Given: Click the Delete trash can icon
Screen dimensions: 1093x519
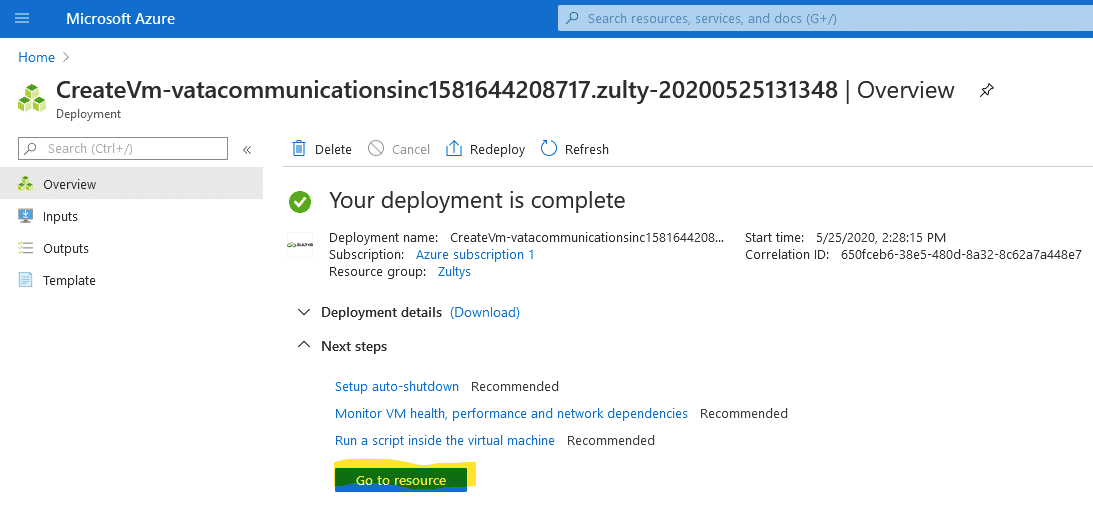Looking at the screenshot, I should pyautogui.click(x=299, y=148).
